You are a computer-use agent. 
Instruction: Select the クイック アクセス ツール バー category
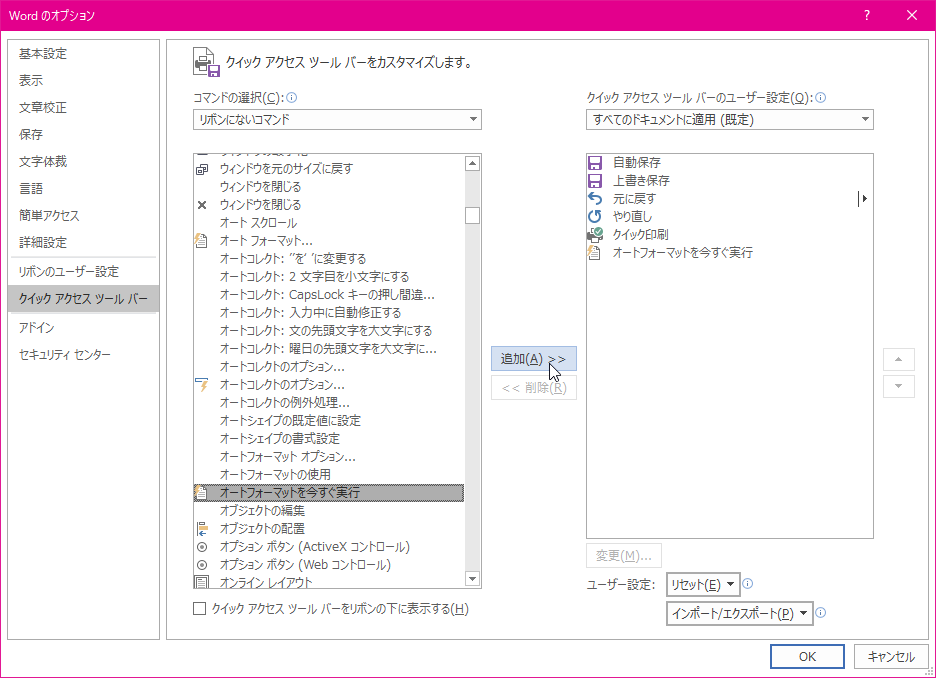tap(84, 298)
